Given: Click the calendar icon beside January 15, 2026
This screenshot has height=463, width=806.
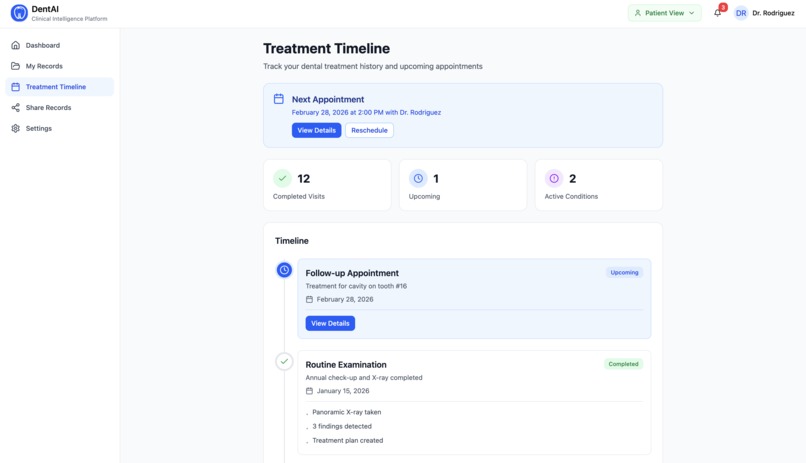Looking at the screenshot, I should (x=309, y=391).
